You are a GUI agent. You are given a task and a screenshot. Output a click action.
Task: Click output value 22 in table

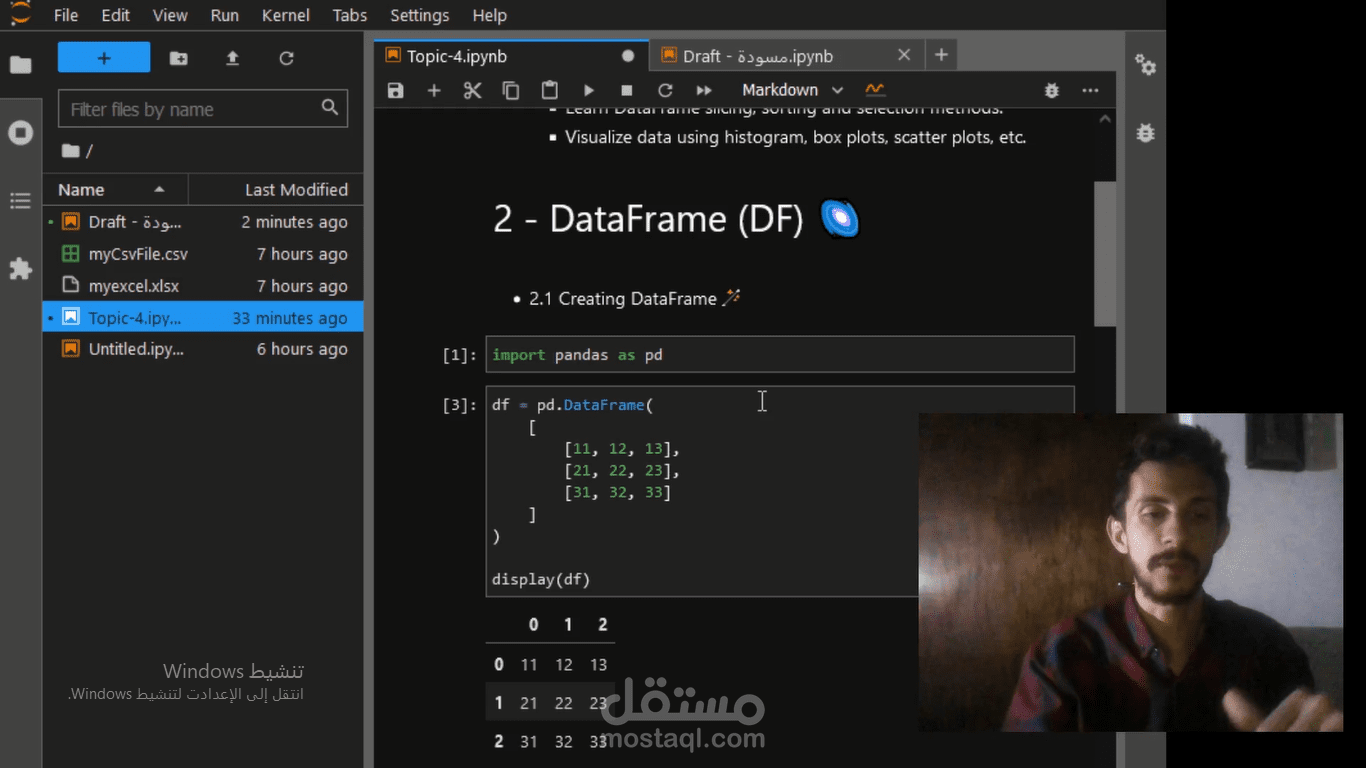point(564,703)
